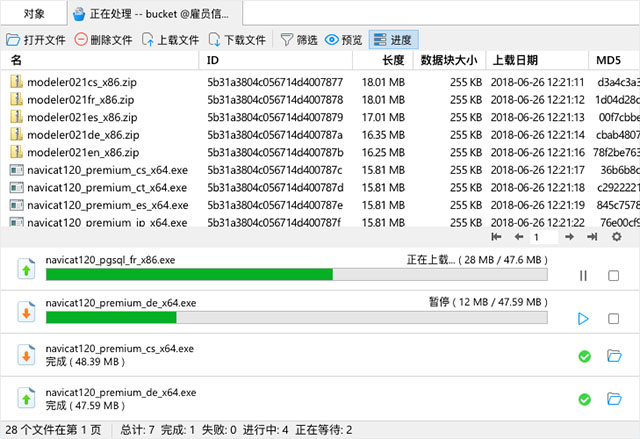Open the grid settings gear icon
The height and width of the screenshot is (439, 640).
coord(617,237)
